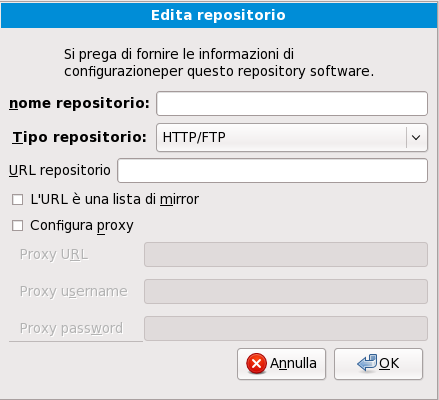The height and width of the screenshot is (400, 439).
Task: Click the "Proxy password" label
Action: [71, 329]
